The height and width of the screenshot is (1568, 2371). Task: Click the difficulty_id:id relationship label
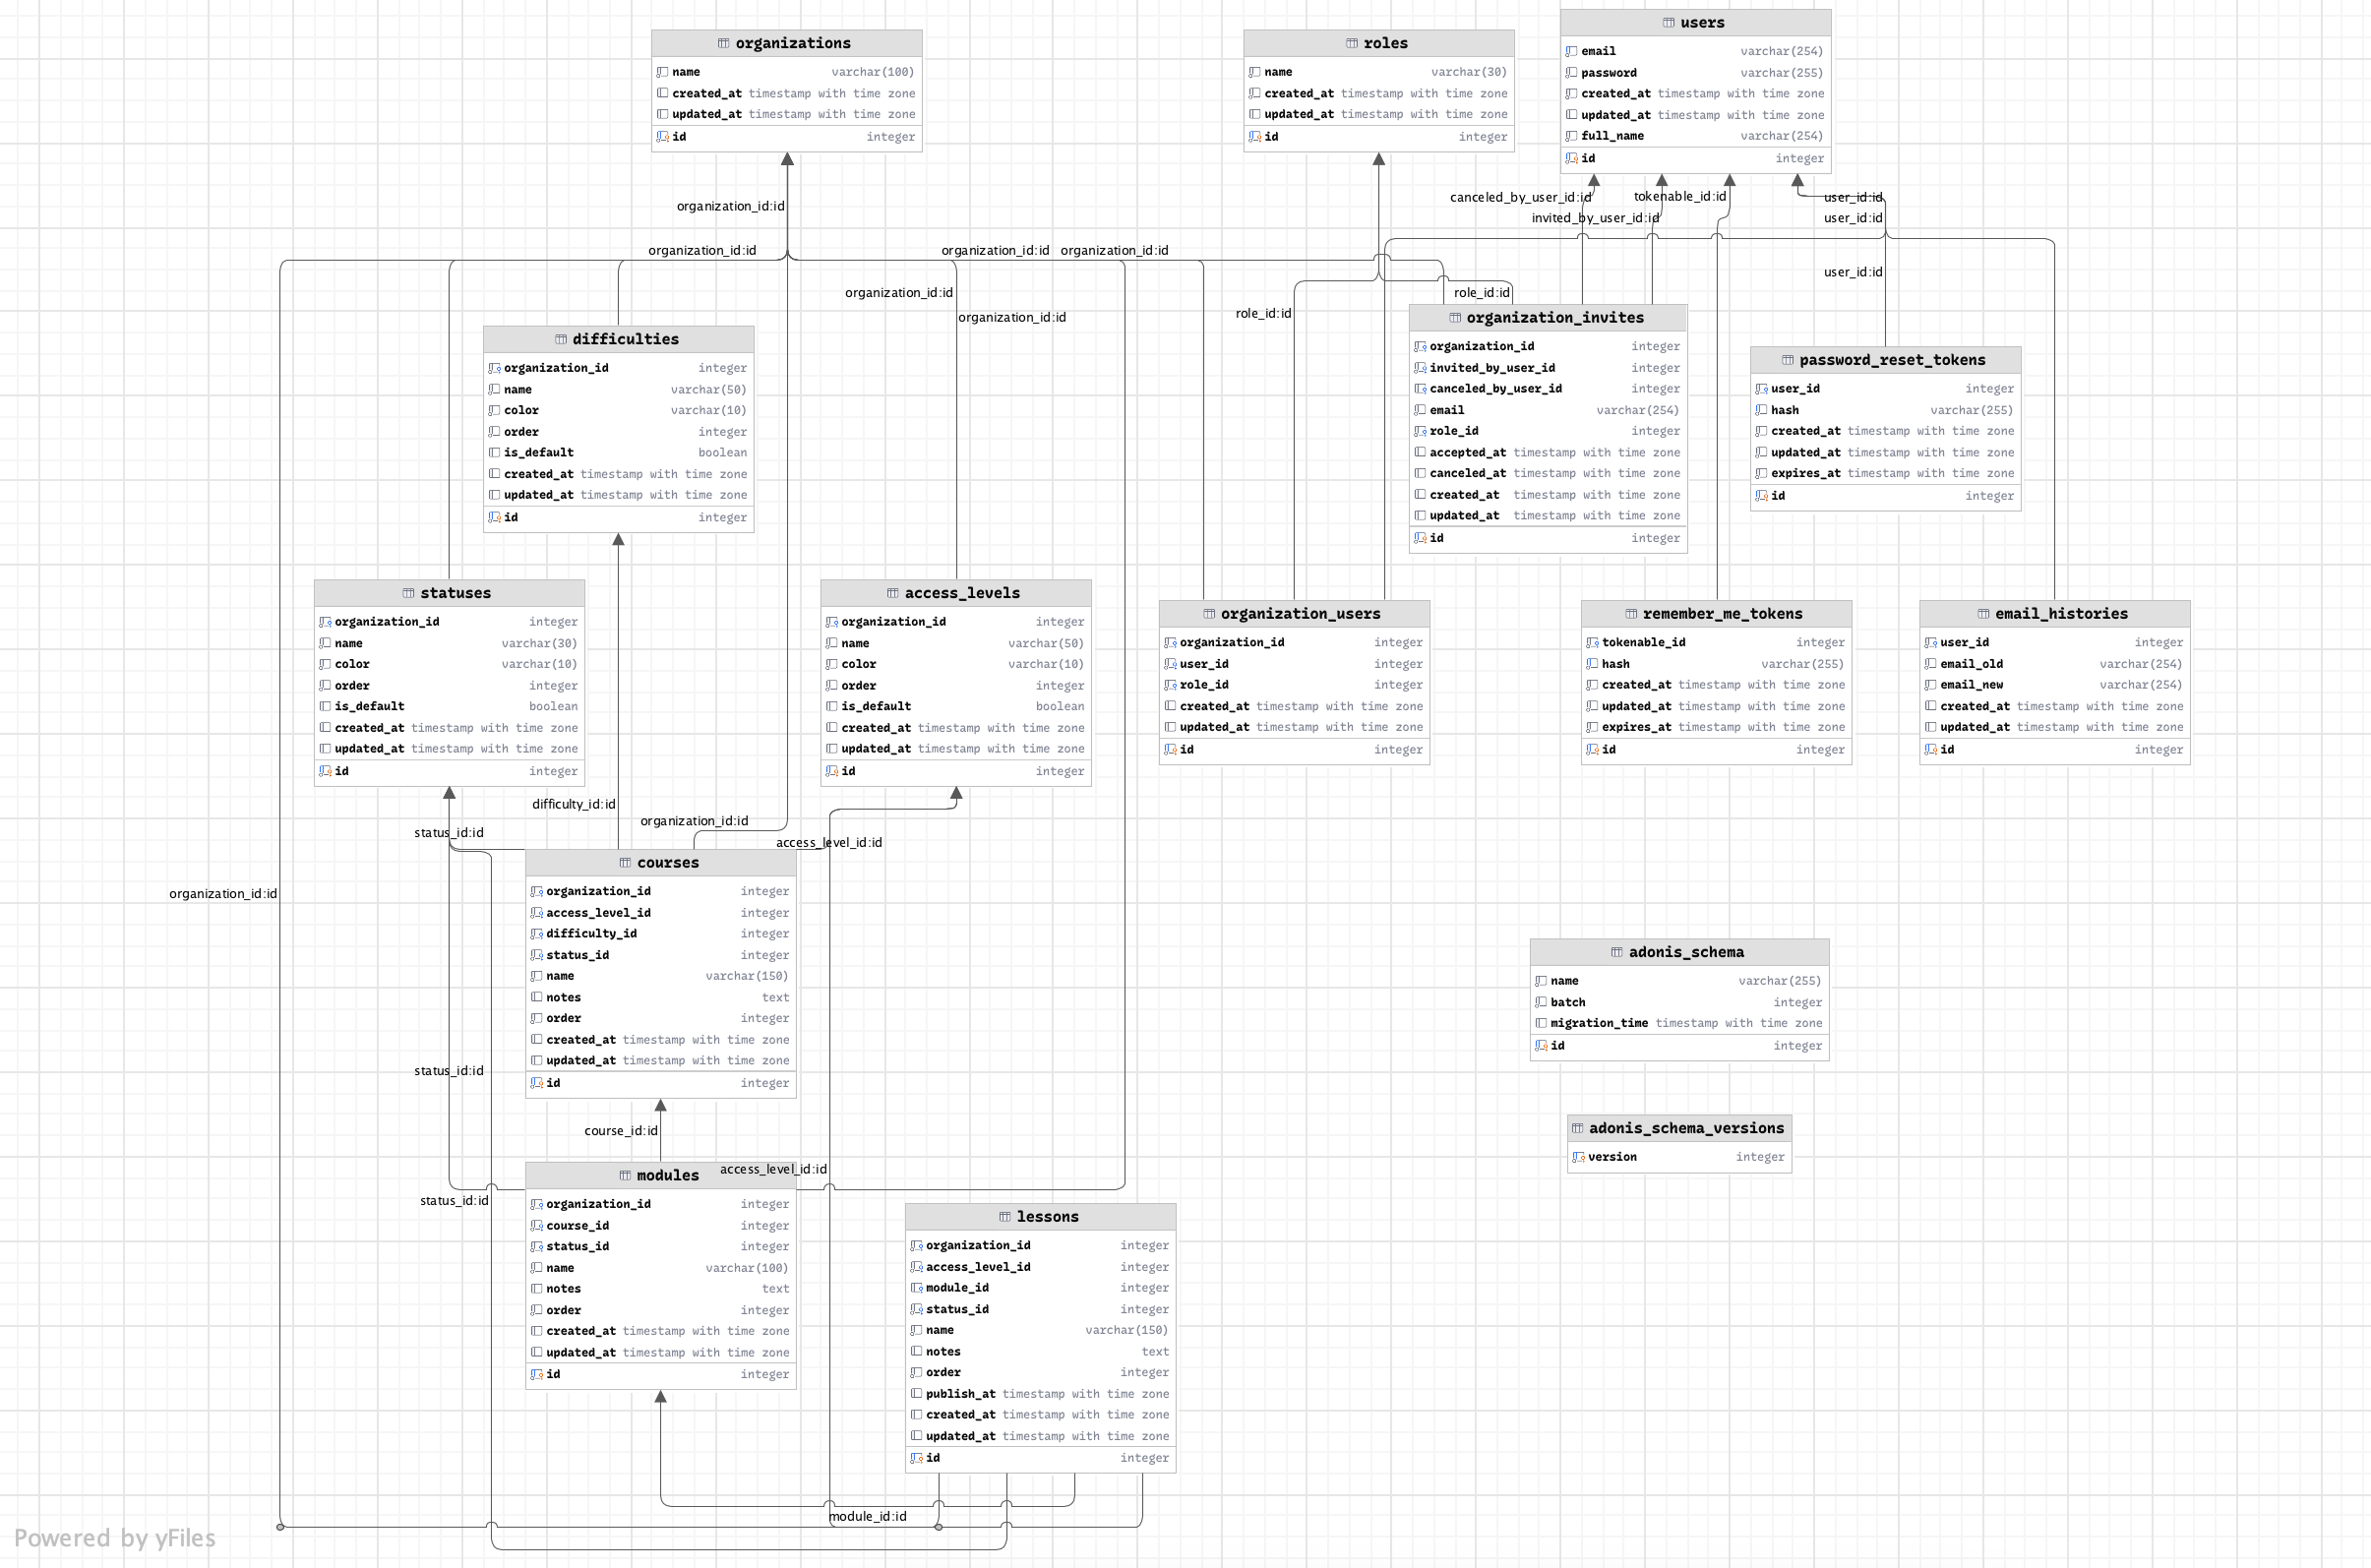574,804
